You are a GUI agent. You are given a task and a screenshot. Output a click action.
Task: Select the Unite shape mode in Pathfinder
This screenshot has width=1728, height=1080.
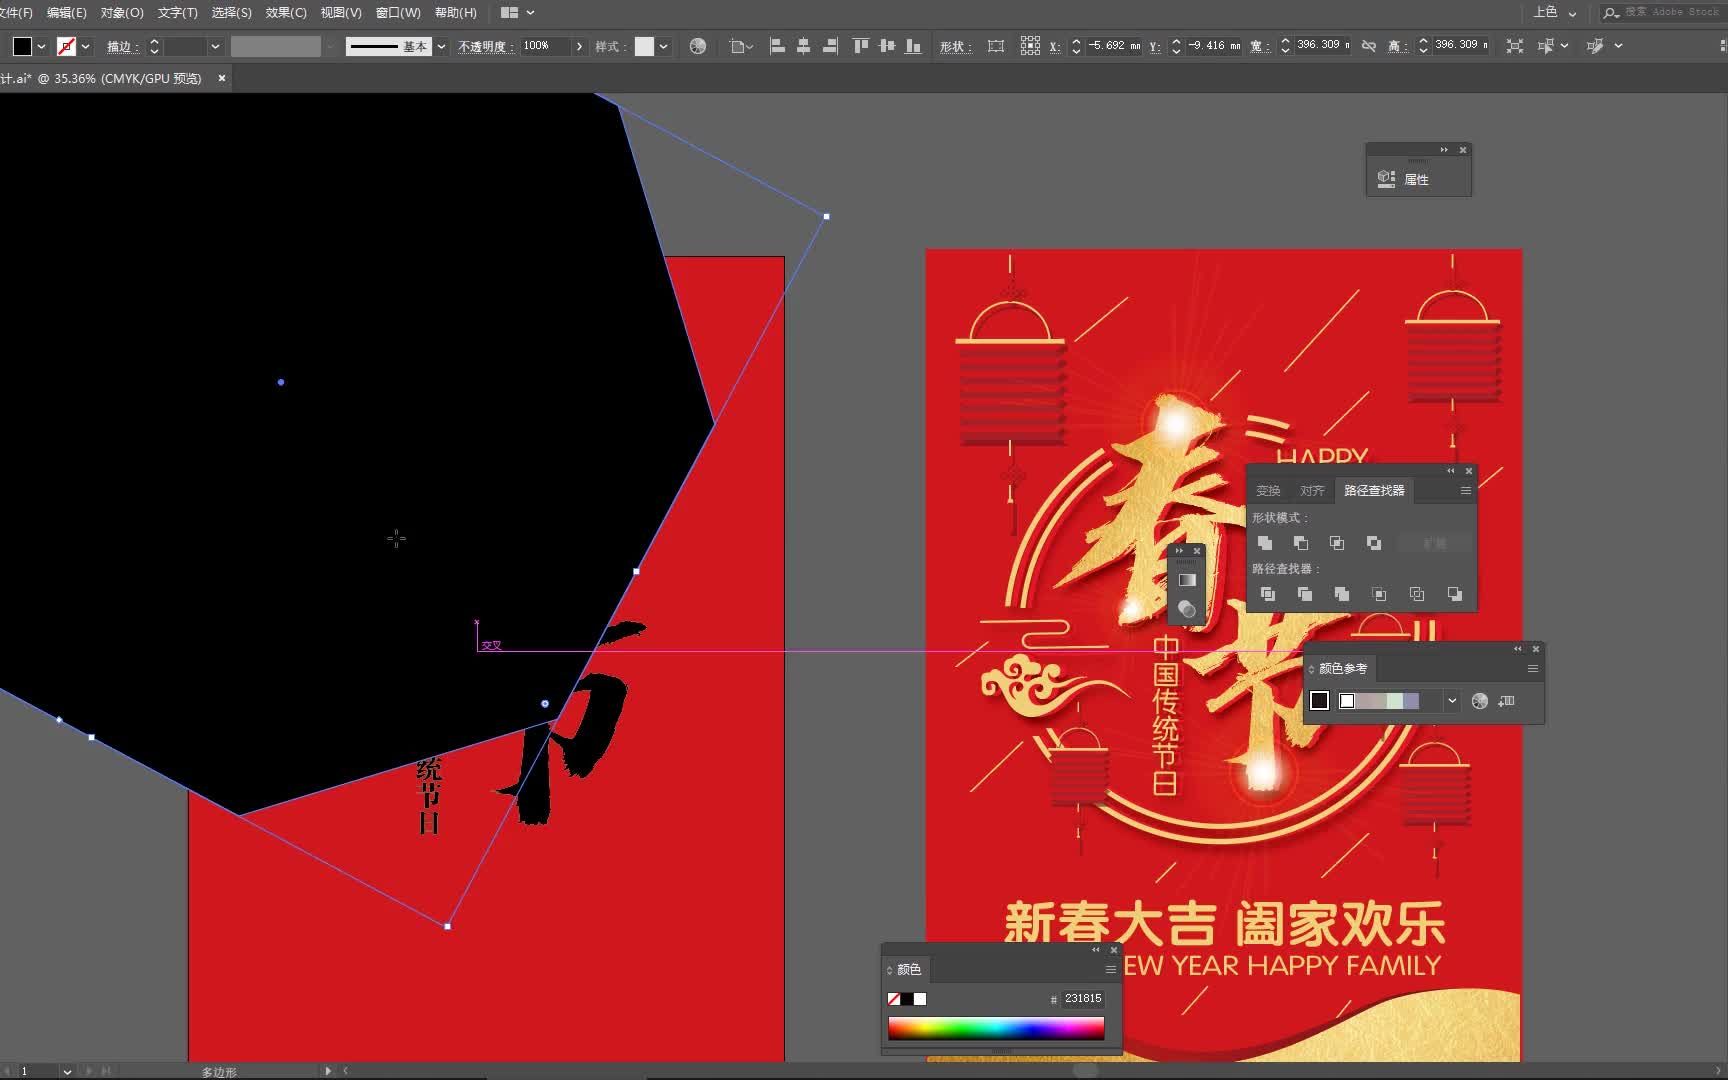1265,543
